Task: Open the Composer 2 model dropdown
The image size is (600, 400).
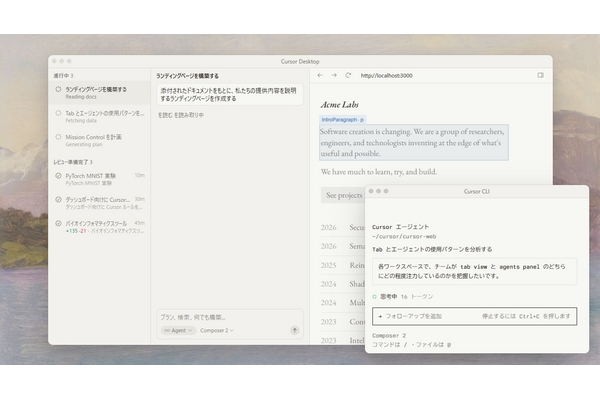Action: point(217,329)
